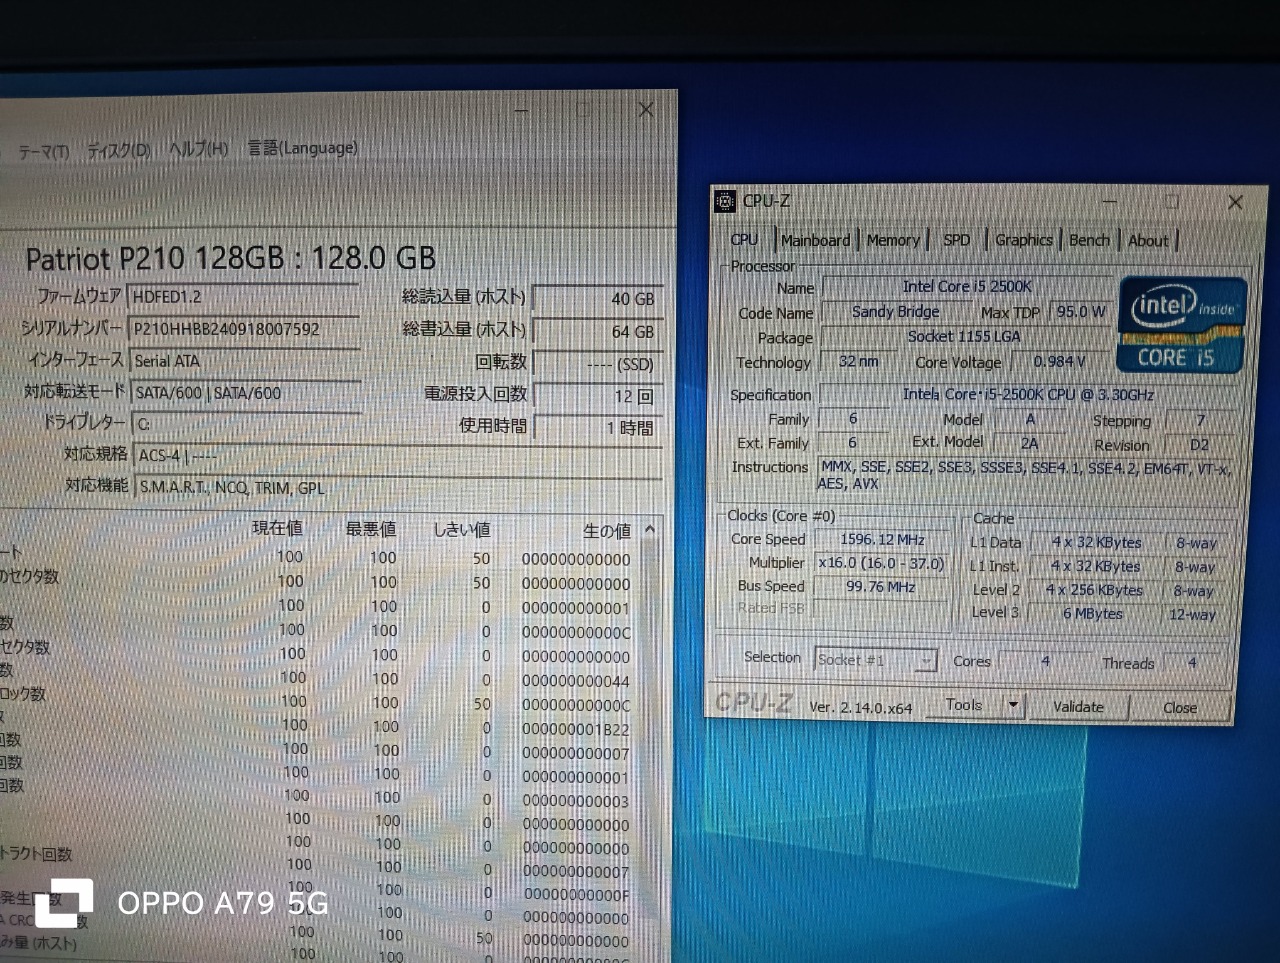The width and height of the screenshot is (1280, 963).
Task: Click the L1 Inst. cache value 4 x 32 KBytes
Action: (x=1095, y=566)
